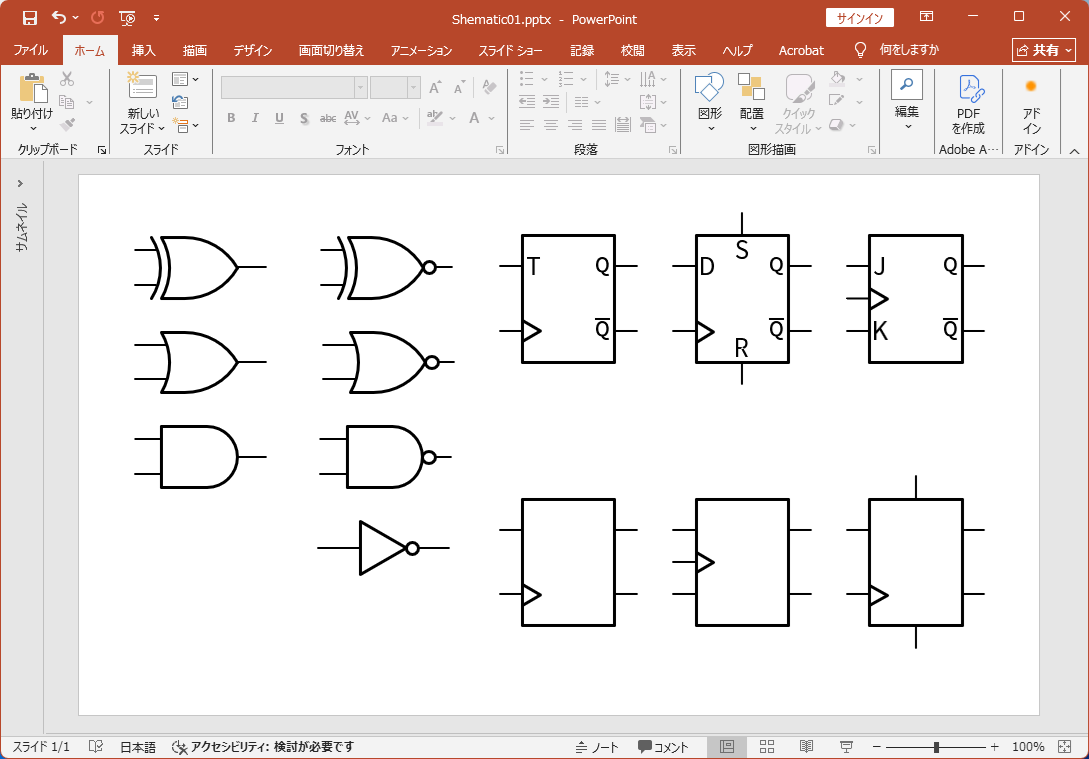The image size is (1089, 759).
Task: Open reading view from status bar
Action: [x=806, y=747]
